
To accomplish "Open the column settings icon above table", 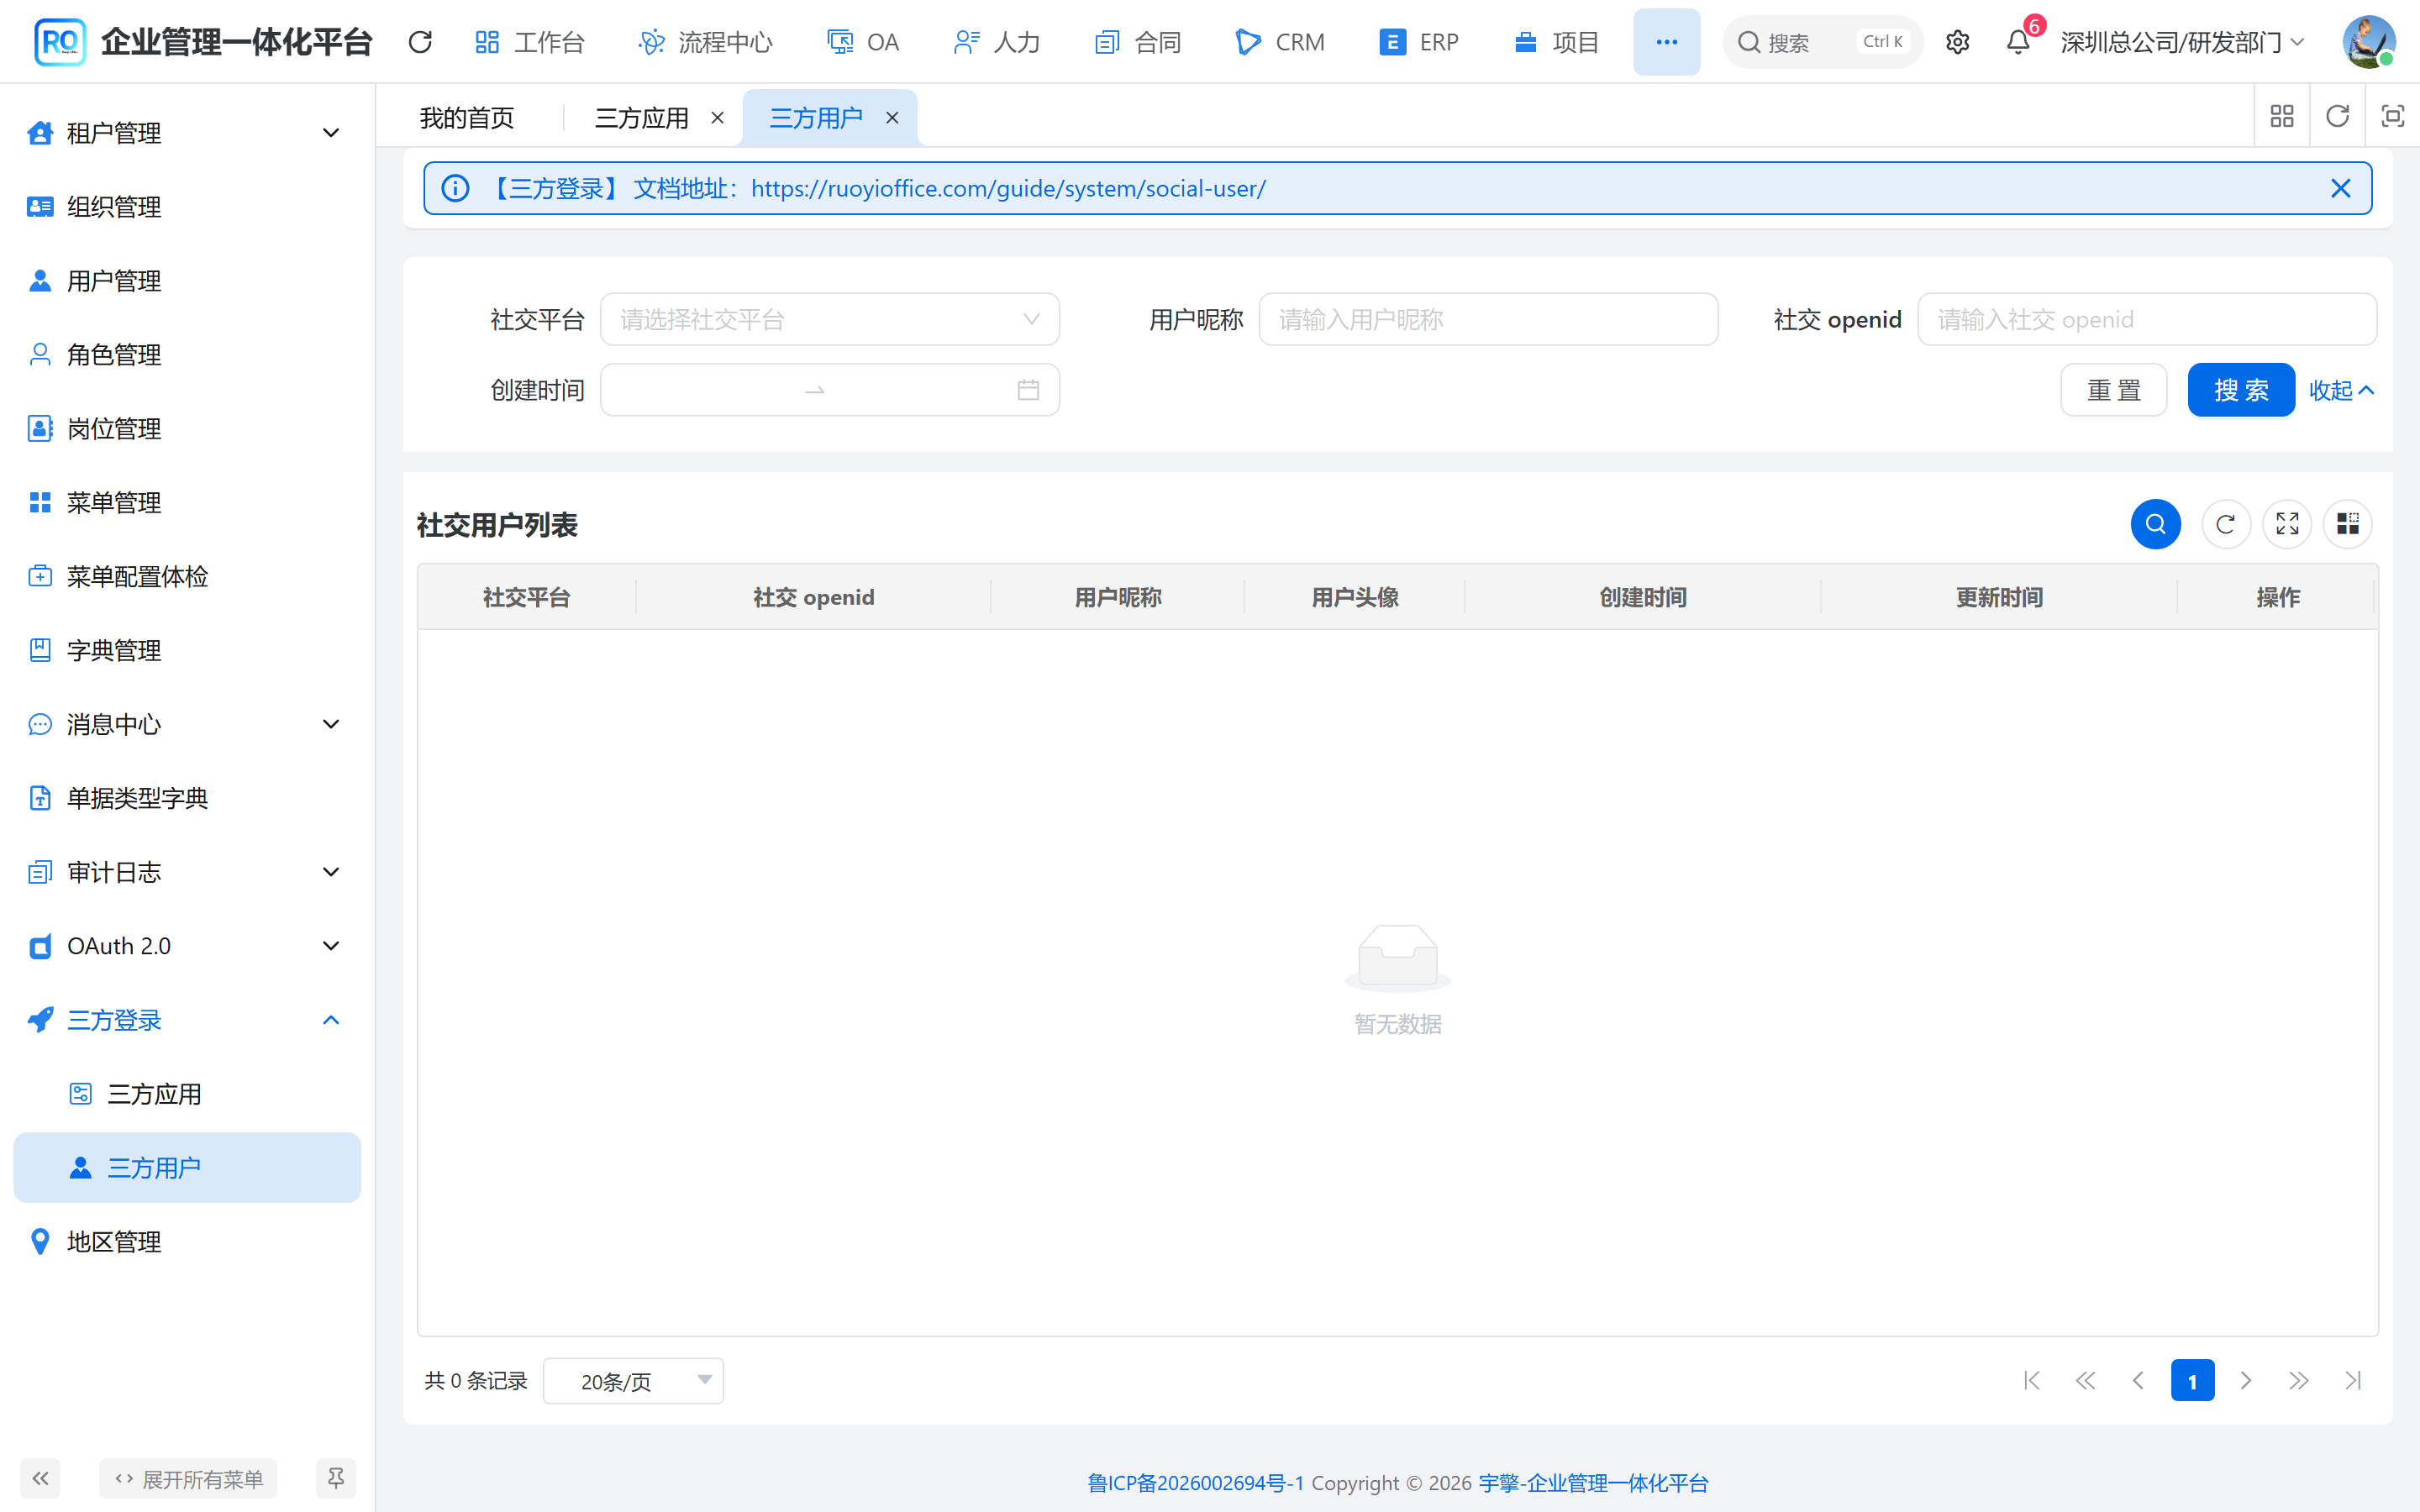I will click(2347, 524).
